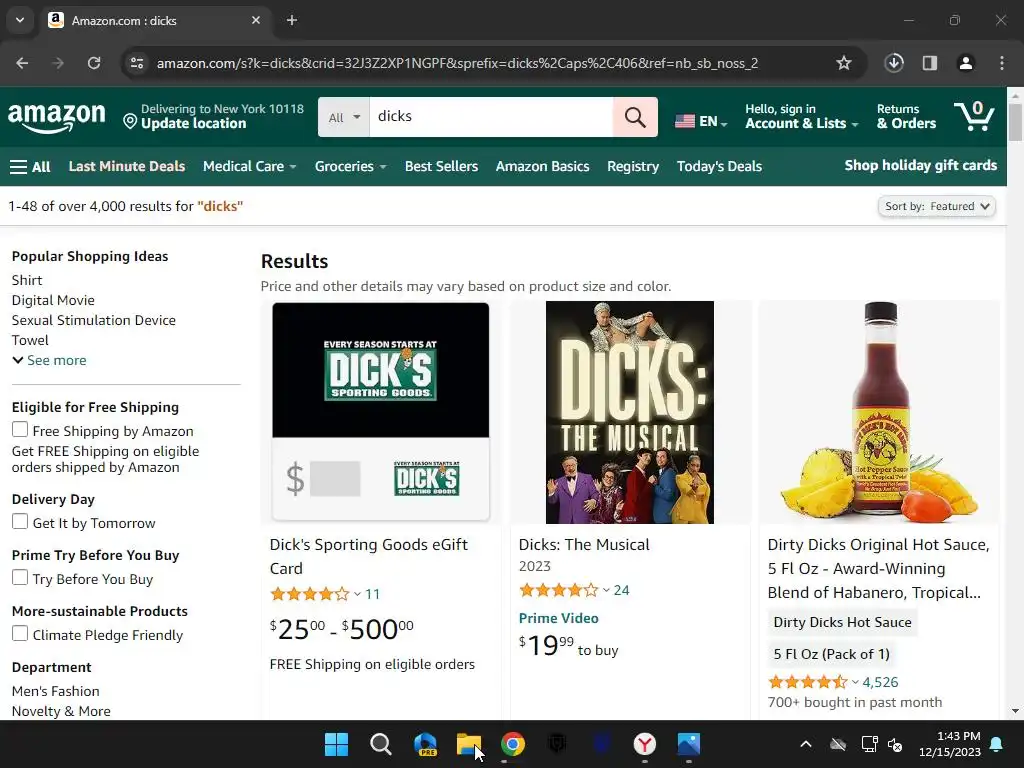Open a new browser tab
Viewport: 1024px width, 768px height.
[x=292, y=20]
